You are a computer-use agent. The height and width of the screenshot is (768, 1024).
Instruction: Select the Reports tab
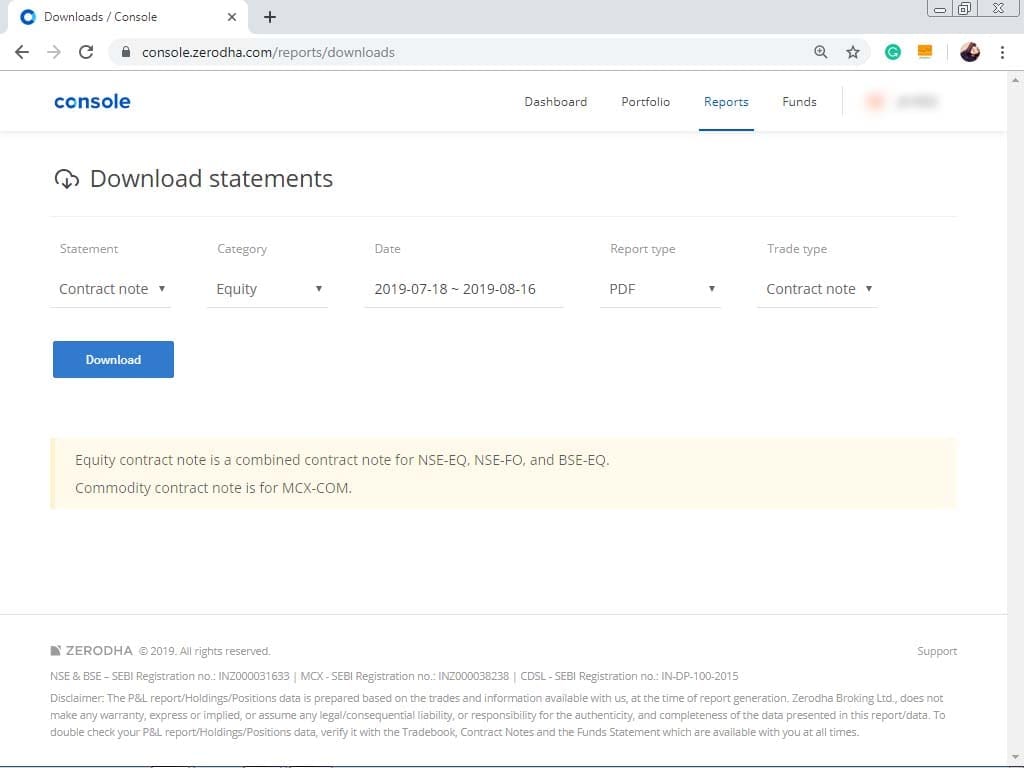click(726, 102)
